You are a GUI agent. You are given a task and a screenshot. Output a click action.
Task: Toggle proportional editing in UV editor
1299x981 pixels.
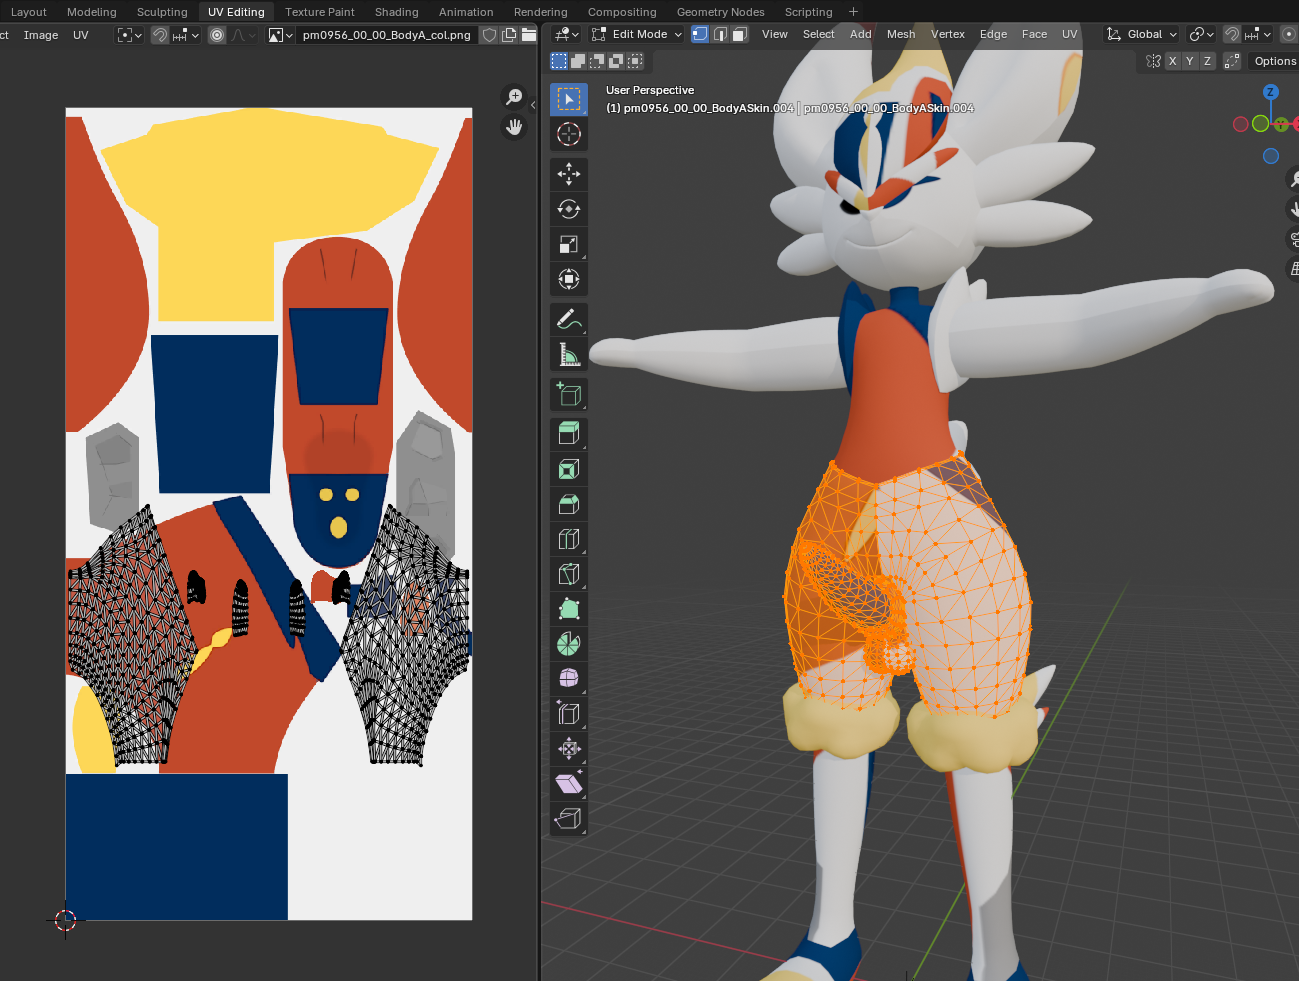pos(217,35)
